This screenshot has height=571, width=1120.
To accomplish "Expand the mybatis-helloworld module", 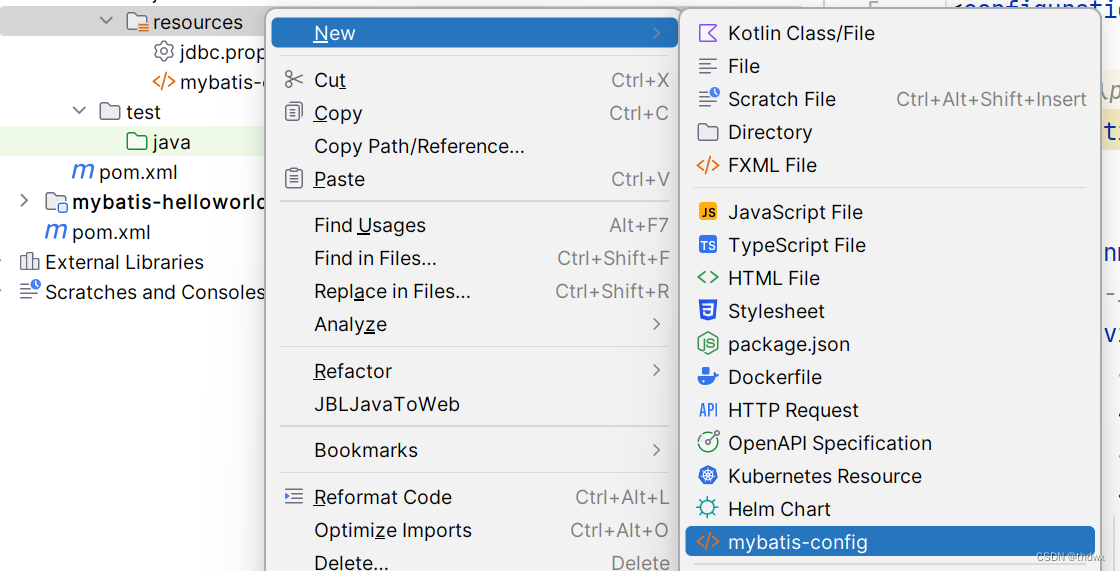I will [24, 202].
